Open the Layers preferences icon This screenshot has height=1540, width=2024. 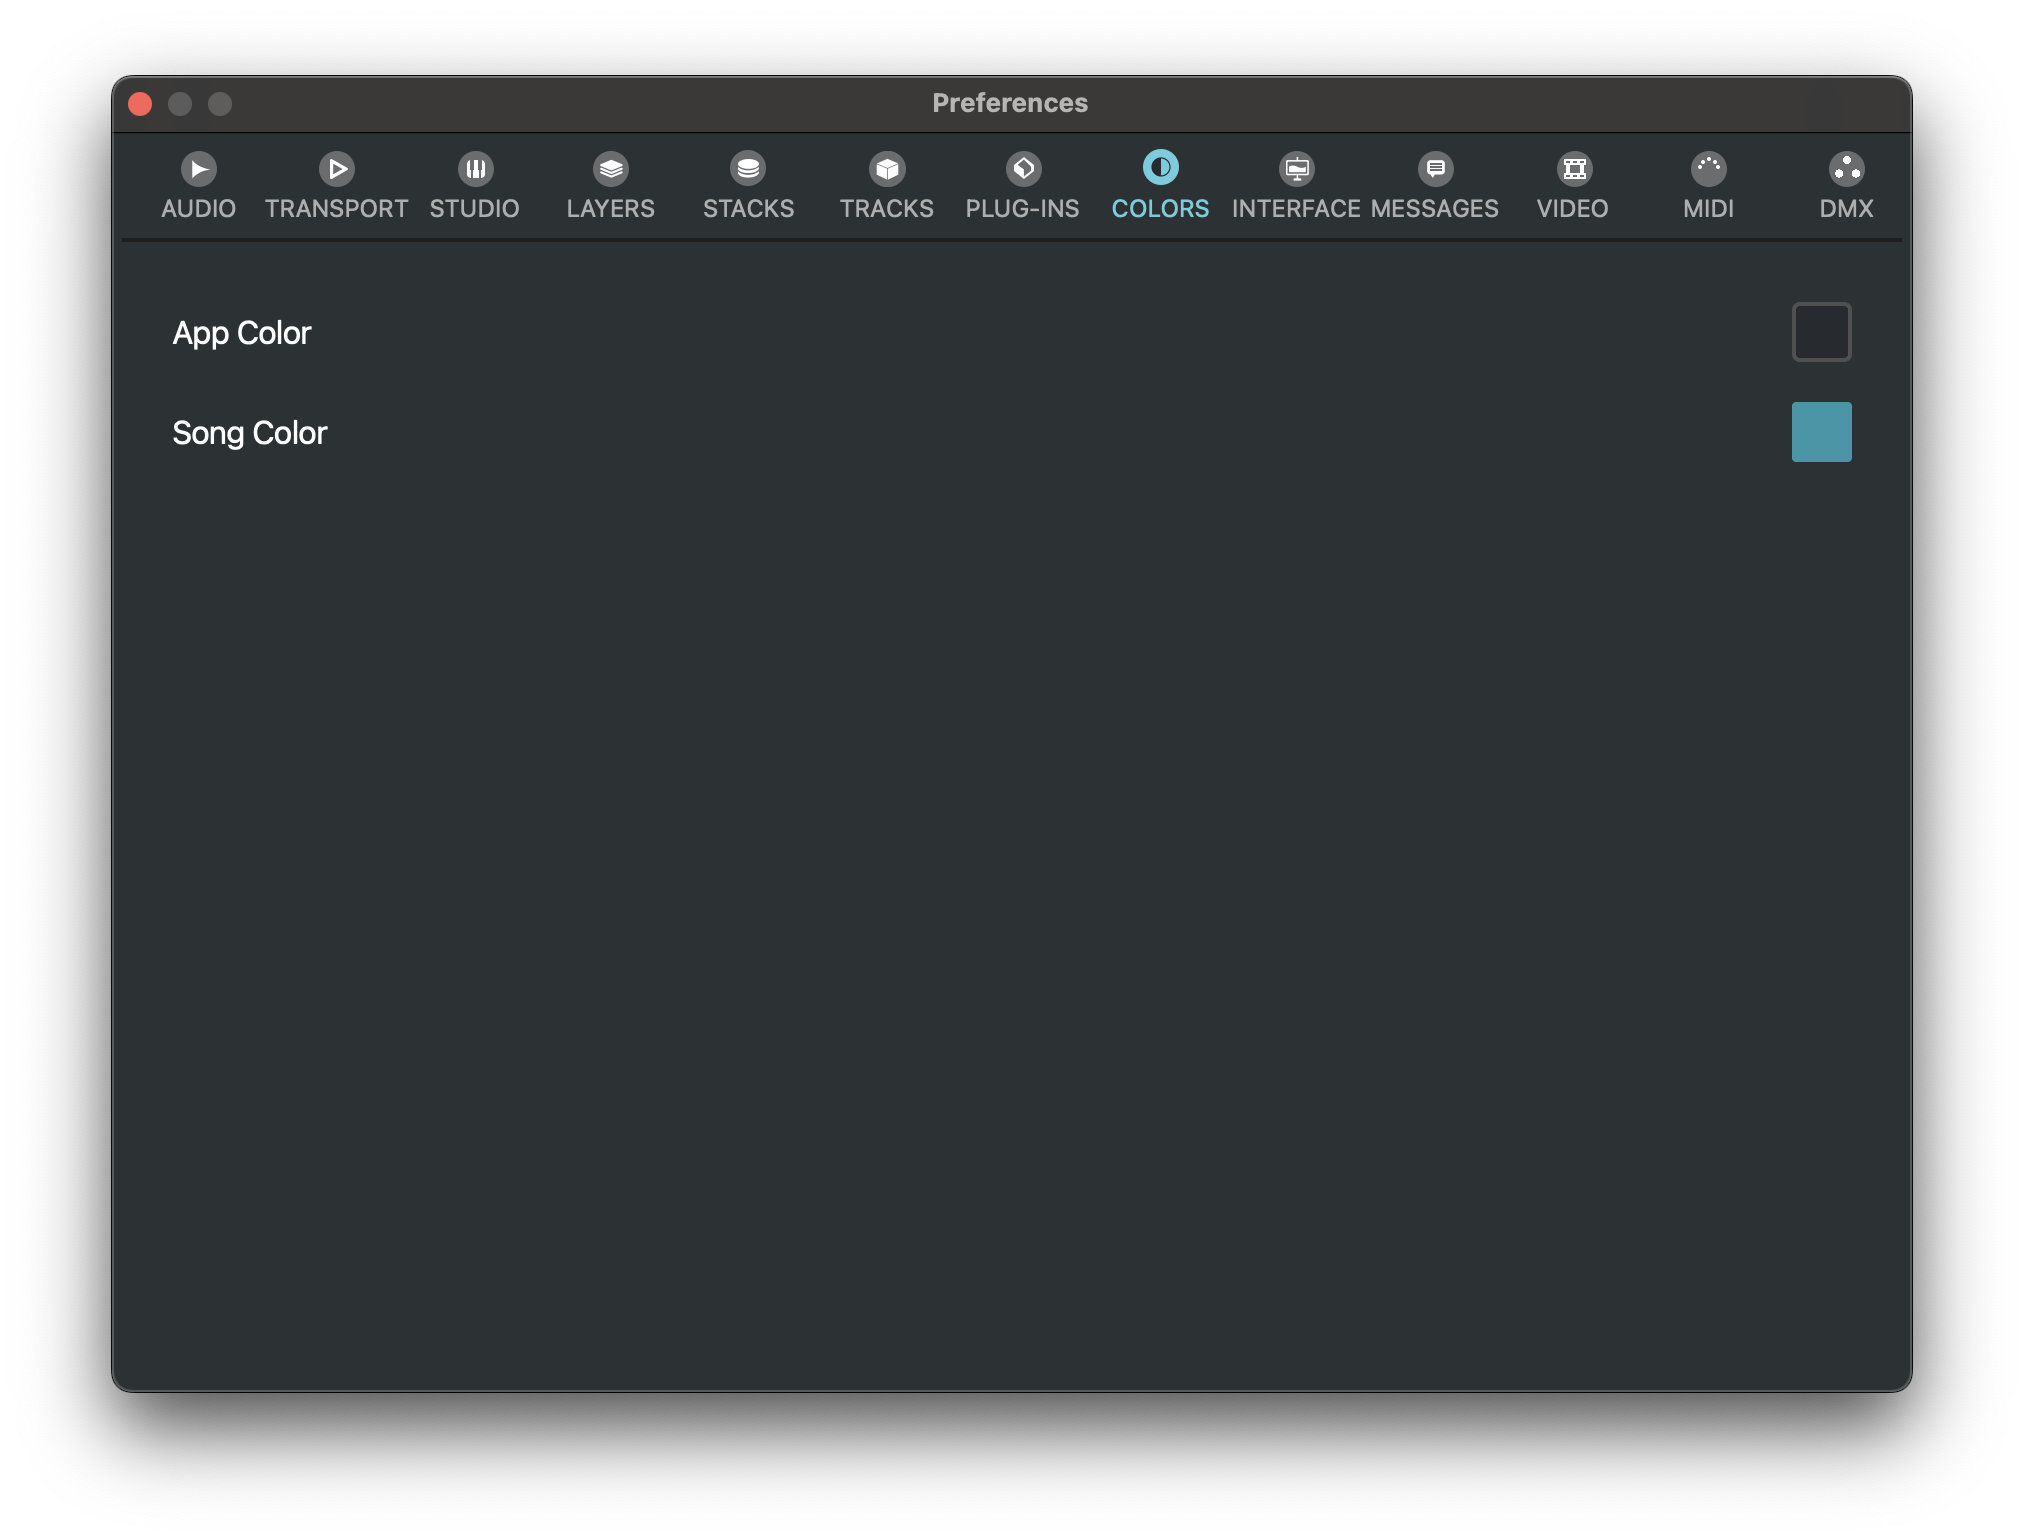click(611, 169)
